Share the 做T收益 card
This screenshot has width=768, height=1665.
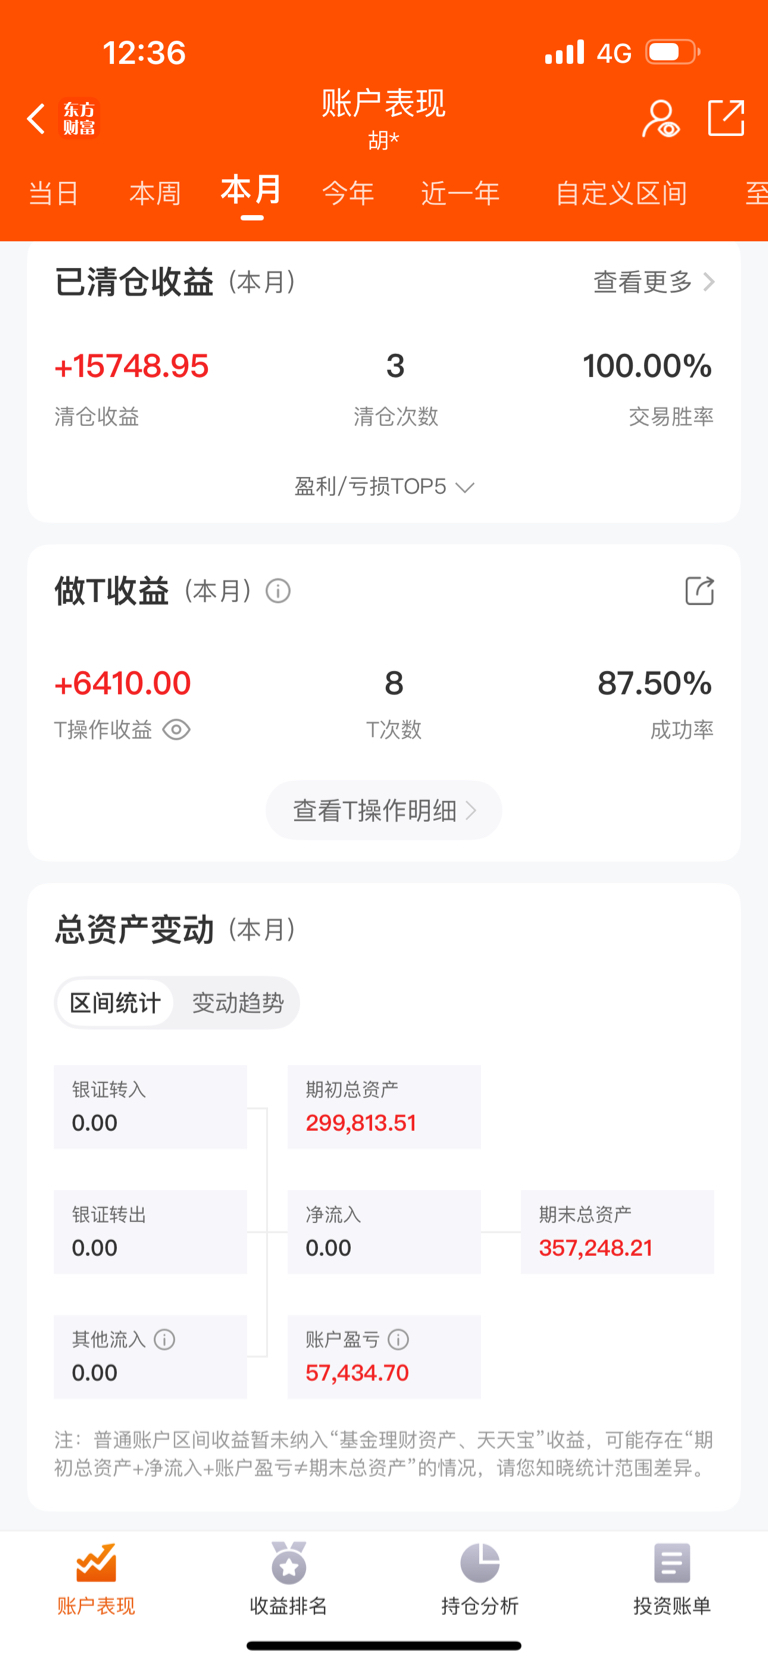click(699, 591)
